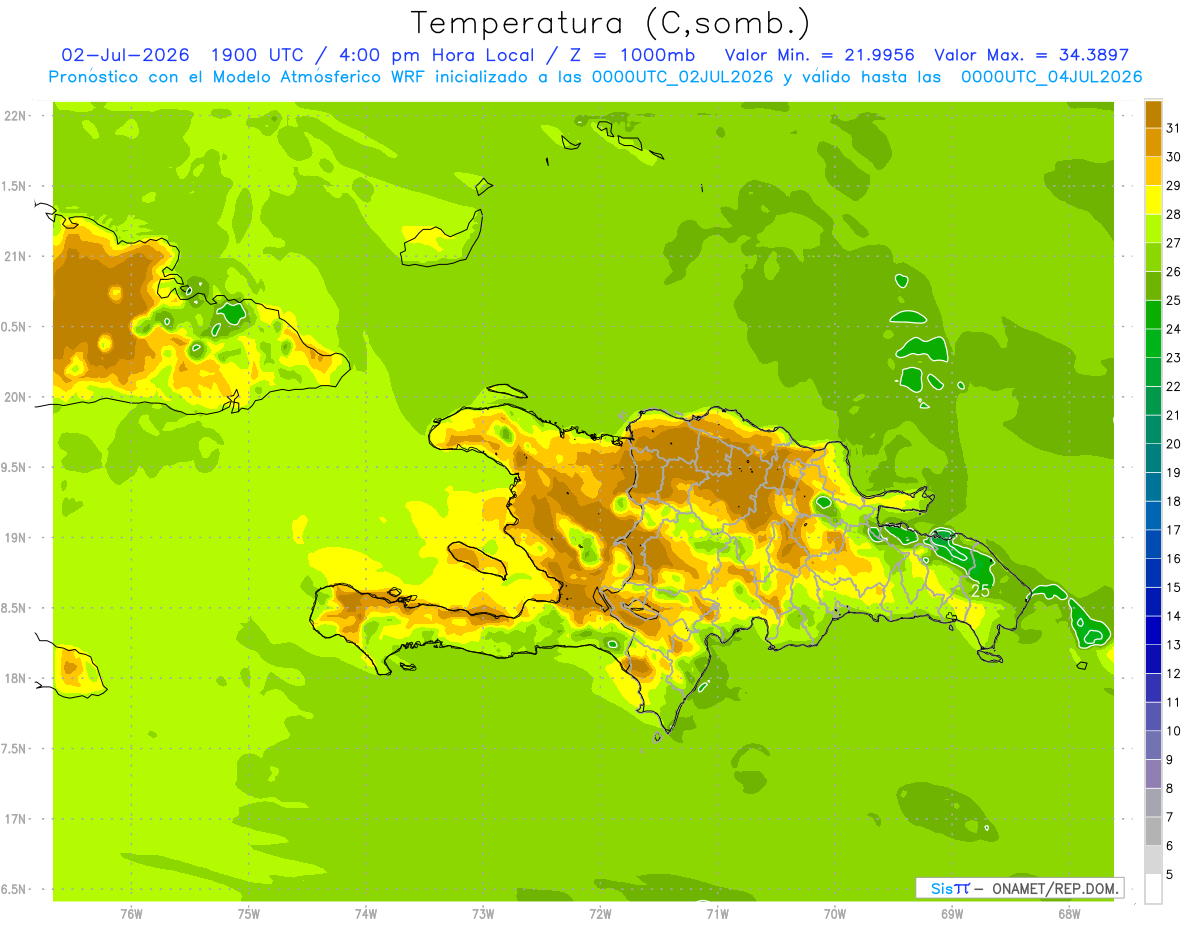Click the "73W" longitude label

pos(483,913)
